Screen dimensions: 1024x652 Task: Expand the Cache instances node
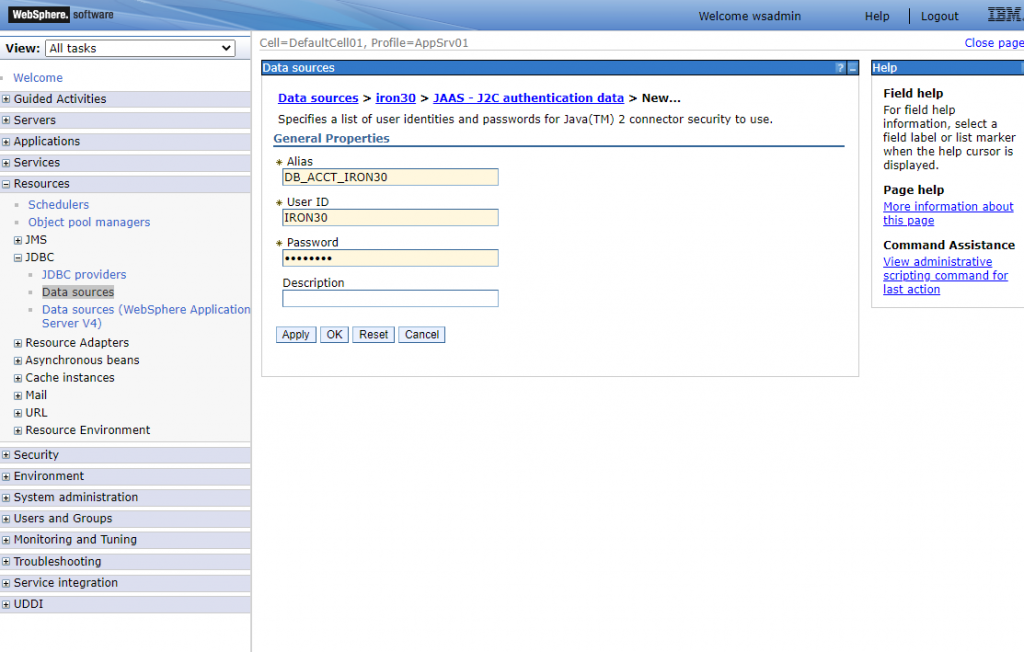(x=18, y=378)
